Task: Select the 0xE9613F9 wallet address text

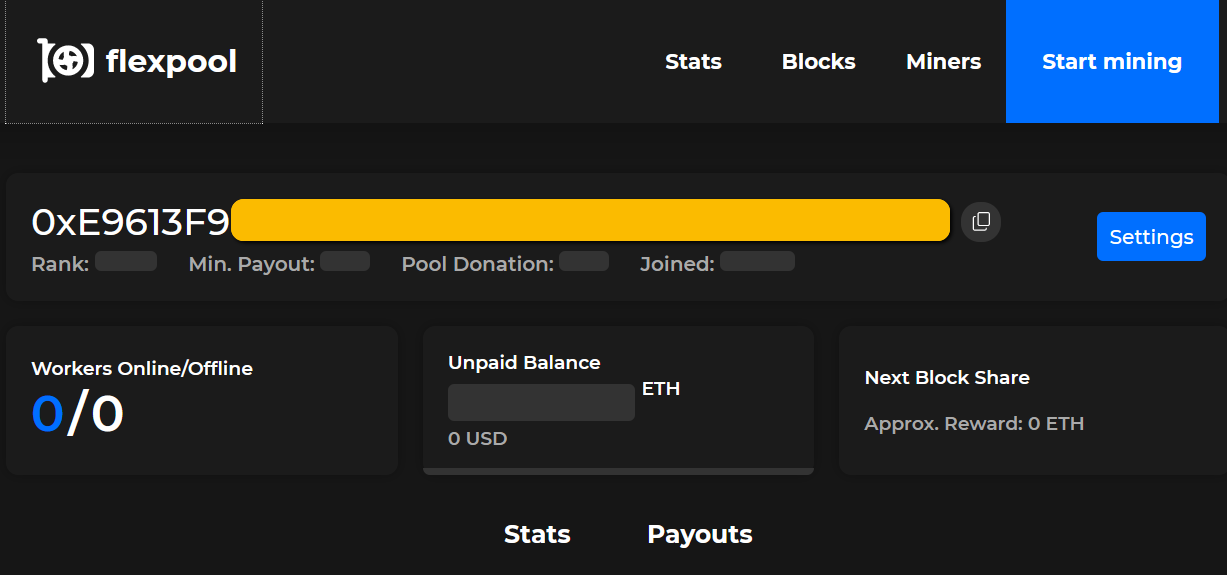Action: pos(130,222)
